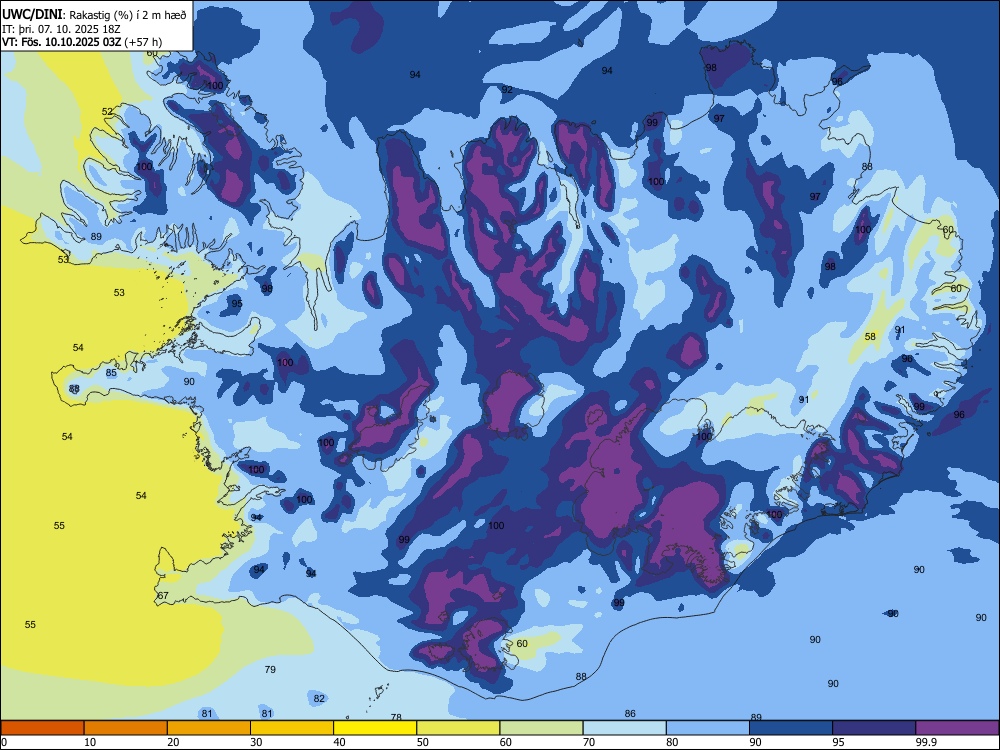Click the "0" legend scale label
This screenshot has height=750, width=1000.
click(x=4, y=742)
